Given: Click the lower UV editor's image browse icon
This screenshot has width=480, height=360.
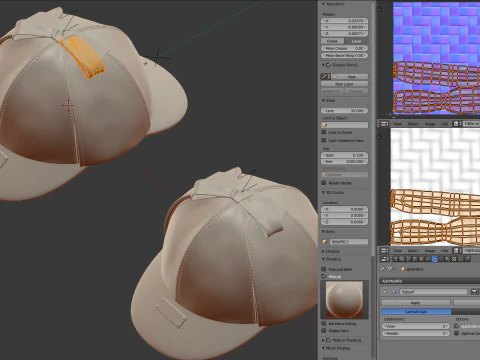Looking at the screenshot, I should 457,250.
